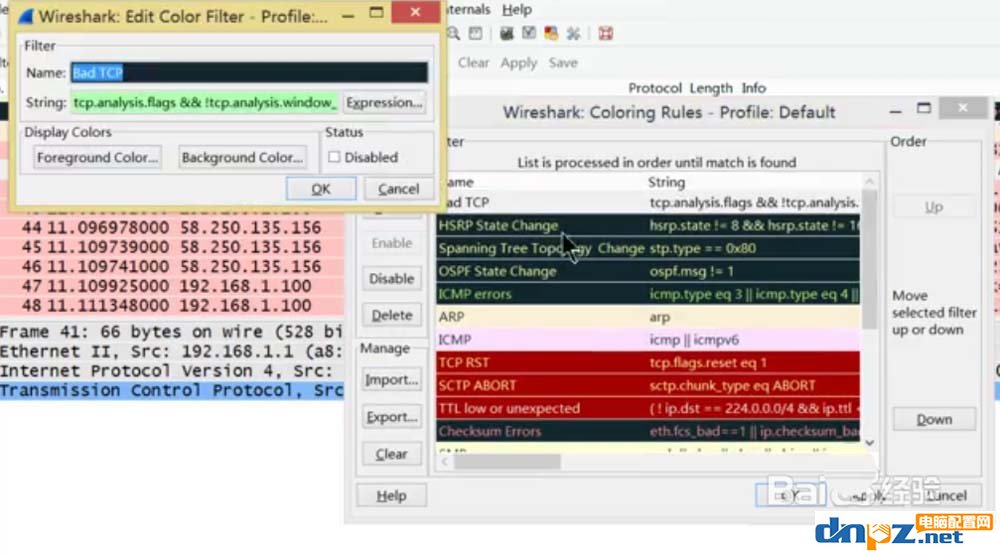Select Ethernet II detail line
The width and height of the screenshot is (1000, 556).
tap(172, 351)
